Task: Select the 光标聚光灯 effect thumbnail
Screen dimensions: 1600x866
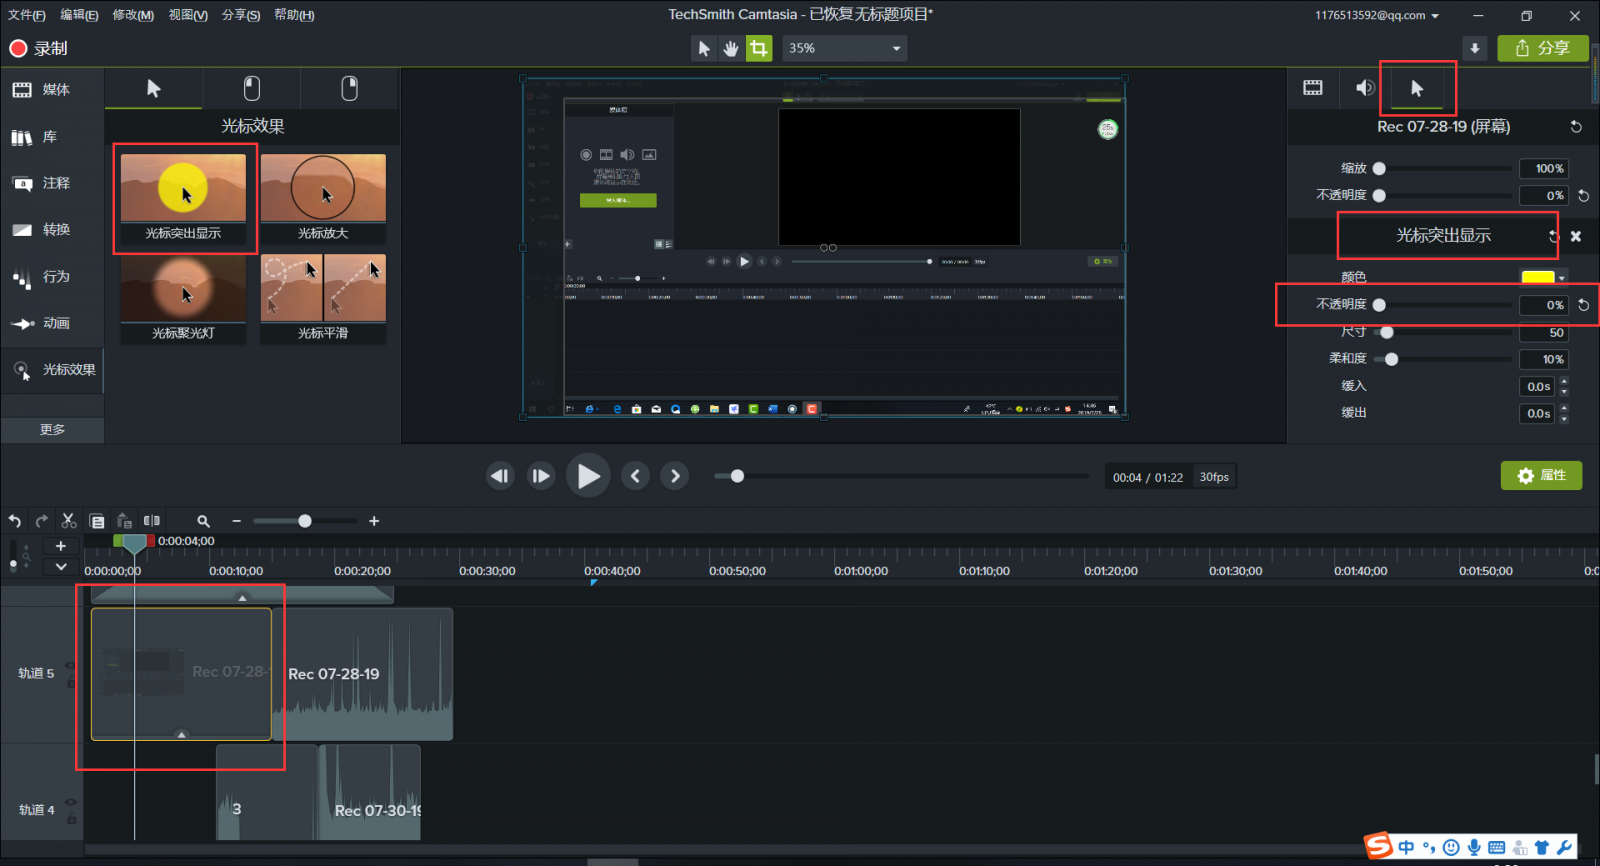Action: point(183,289)
